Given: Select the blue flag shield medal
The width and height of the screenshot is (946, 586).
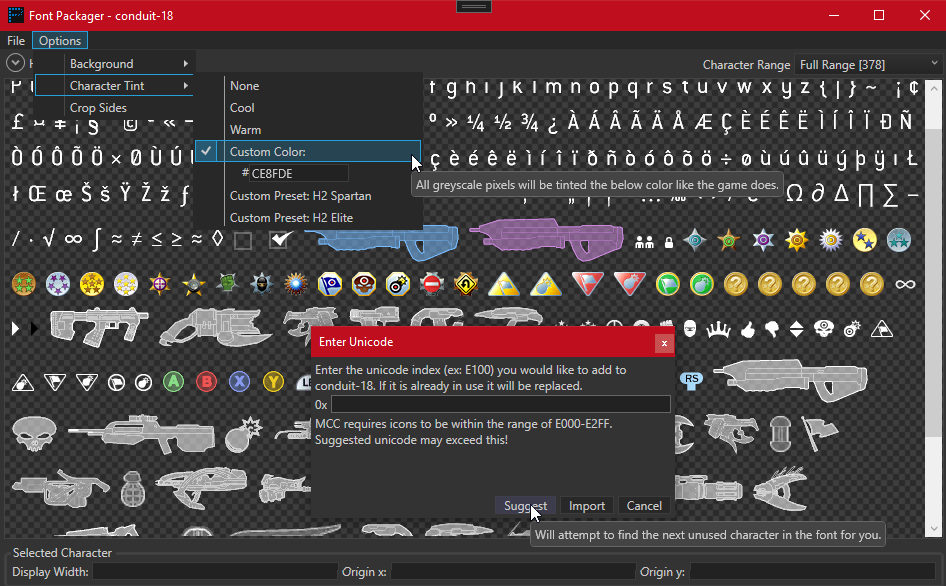Looking at the screenshot, I should [329, 284].
